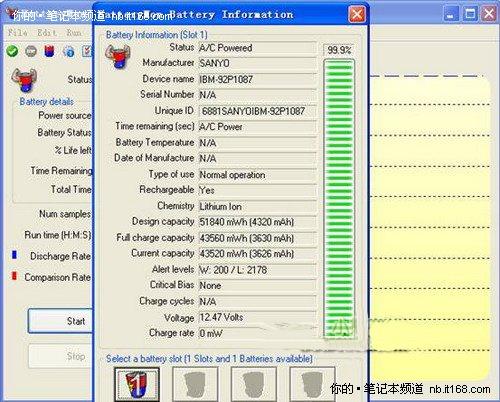Click the 99.9% charge percentage box
This screenshot has height=402, width=500.
tap(339, 50)
